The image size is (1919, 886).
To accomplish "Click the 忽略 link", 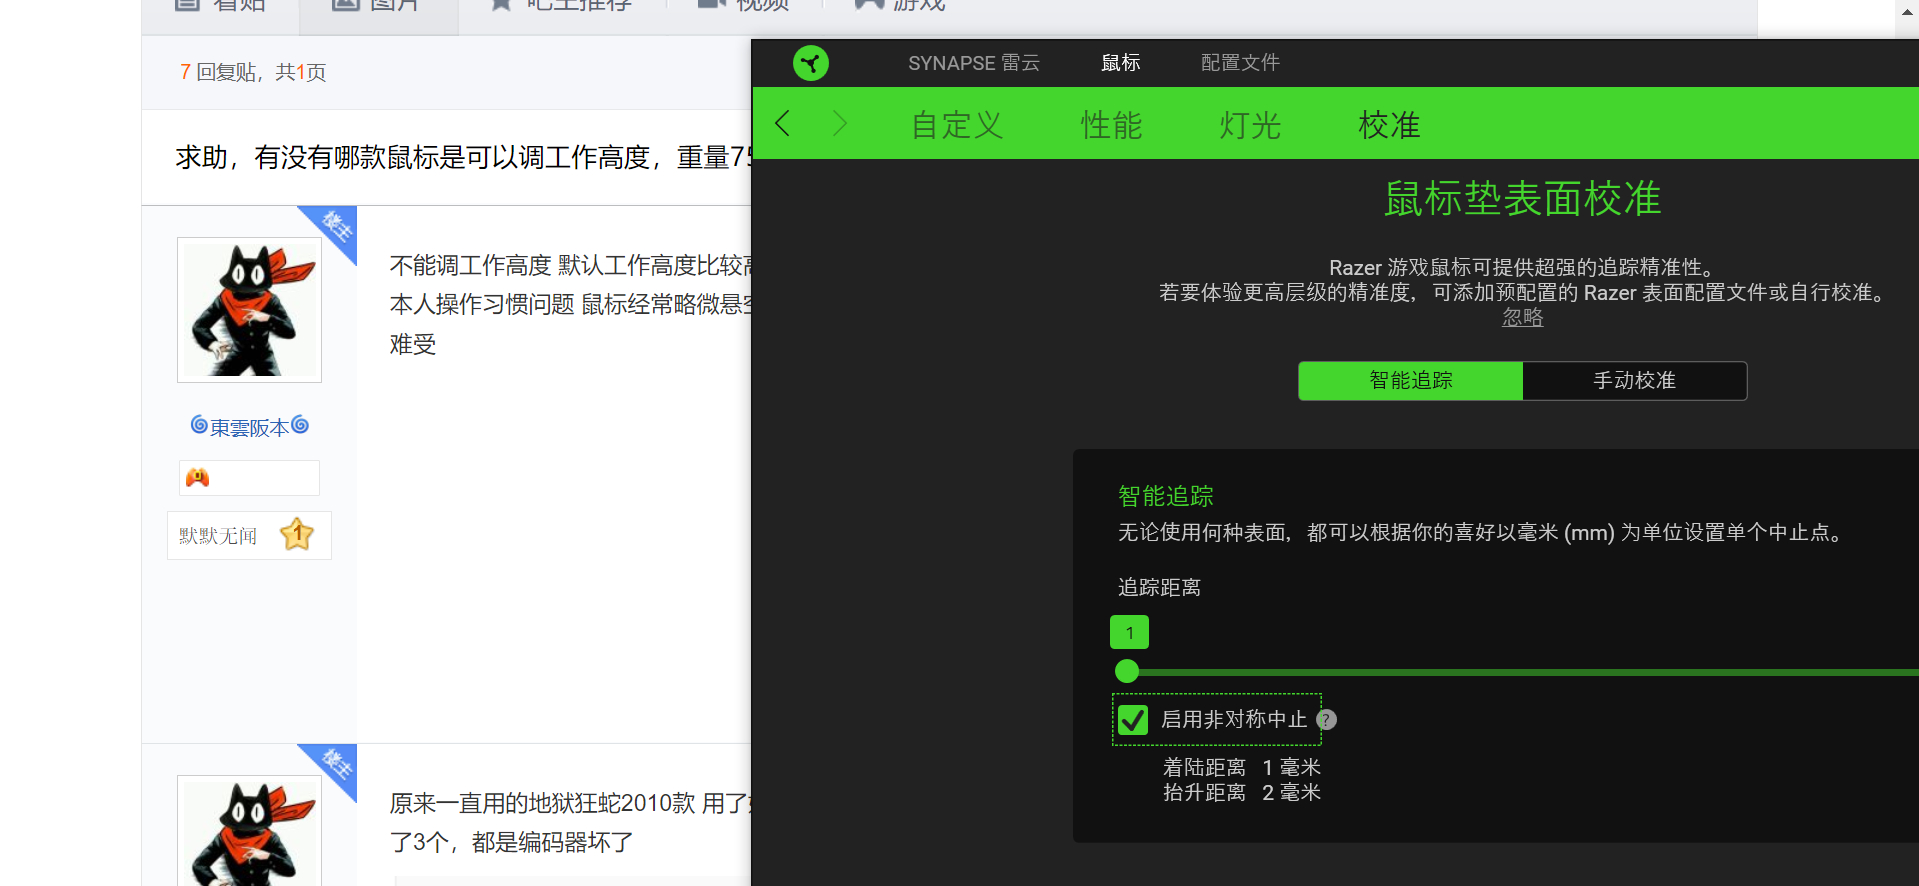I will (x=1522, y=318).
